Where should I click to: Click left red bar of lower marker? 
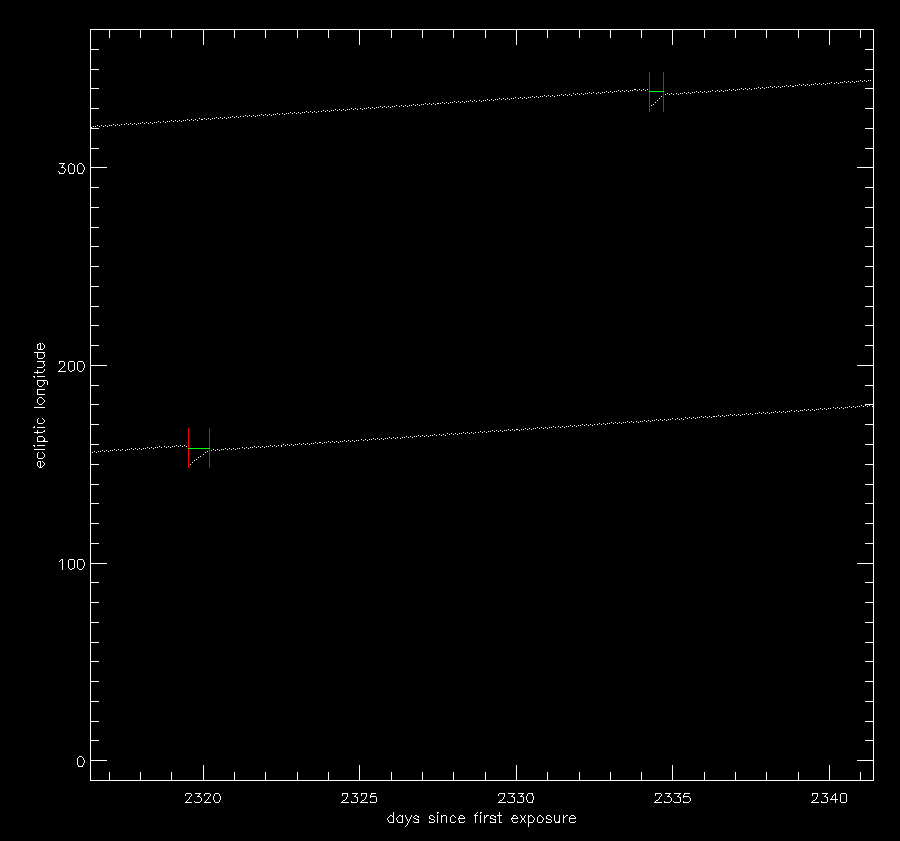pos(188,448)
